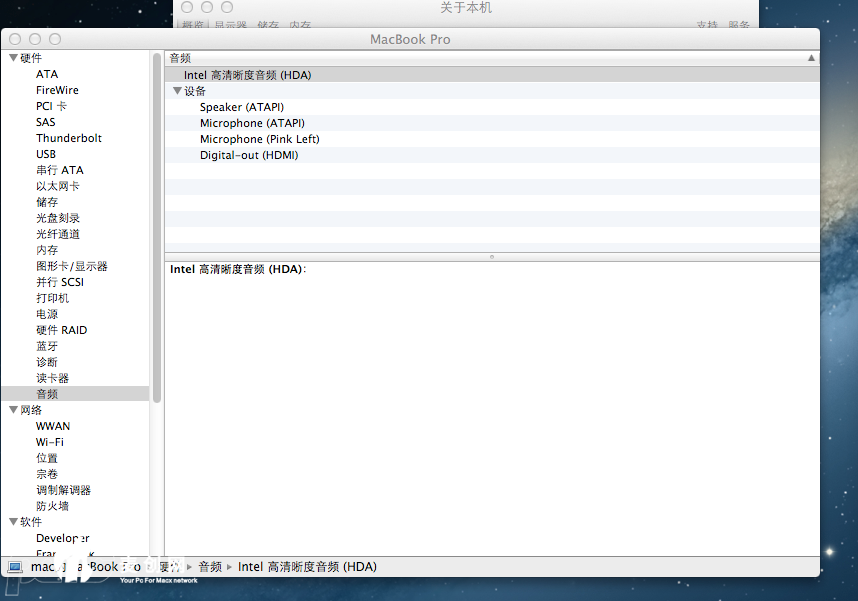Open the 蓝牙 Bluetooth category
This screenshot has height=601, width=858.
[x=47, y=346]
